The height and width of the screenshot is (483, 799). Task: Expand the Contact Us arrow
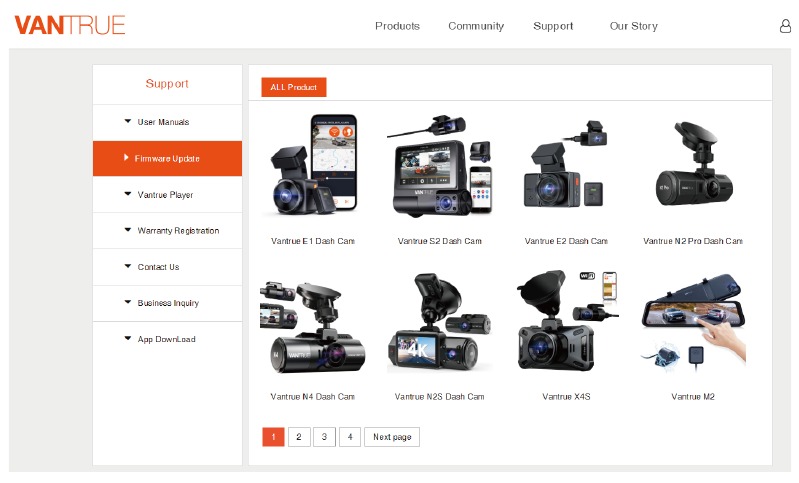tap(127, 266)
